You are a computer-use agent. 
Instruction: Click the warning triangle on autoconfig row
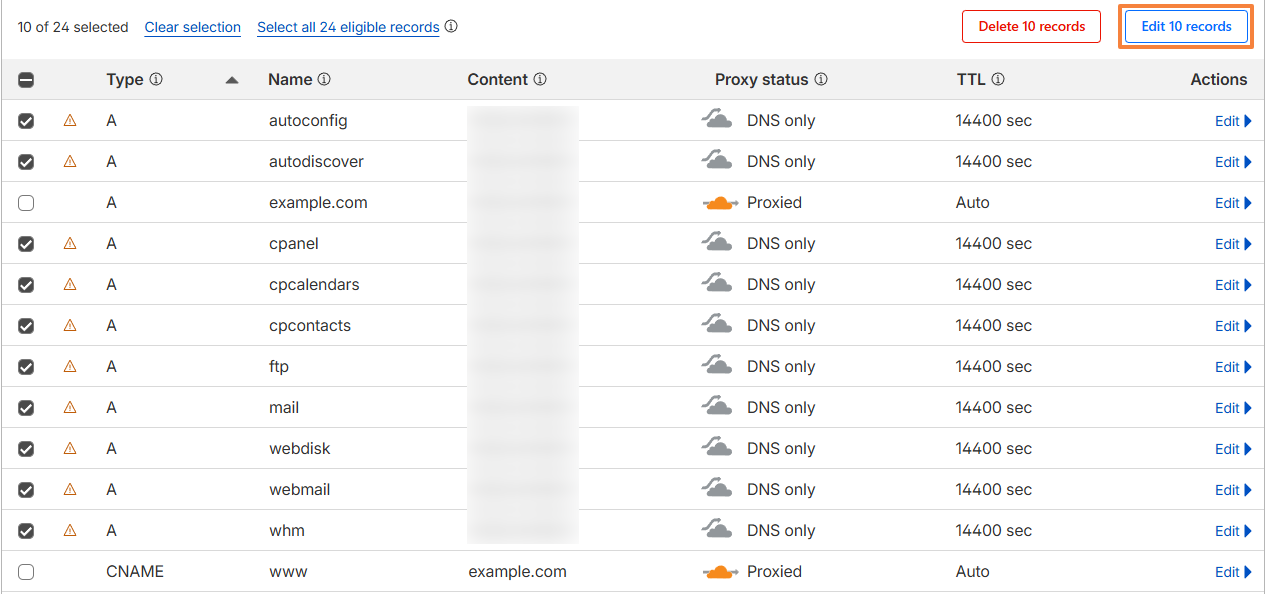[x=70, y=120]
